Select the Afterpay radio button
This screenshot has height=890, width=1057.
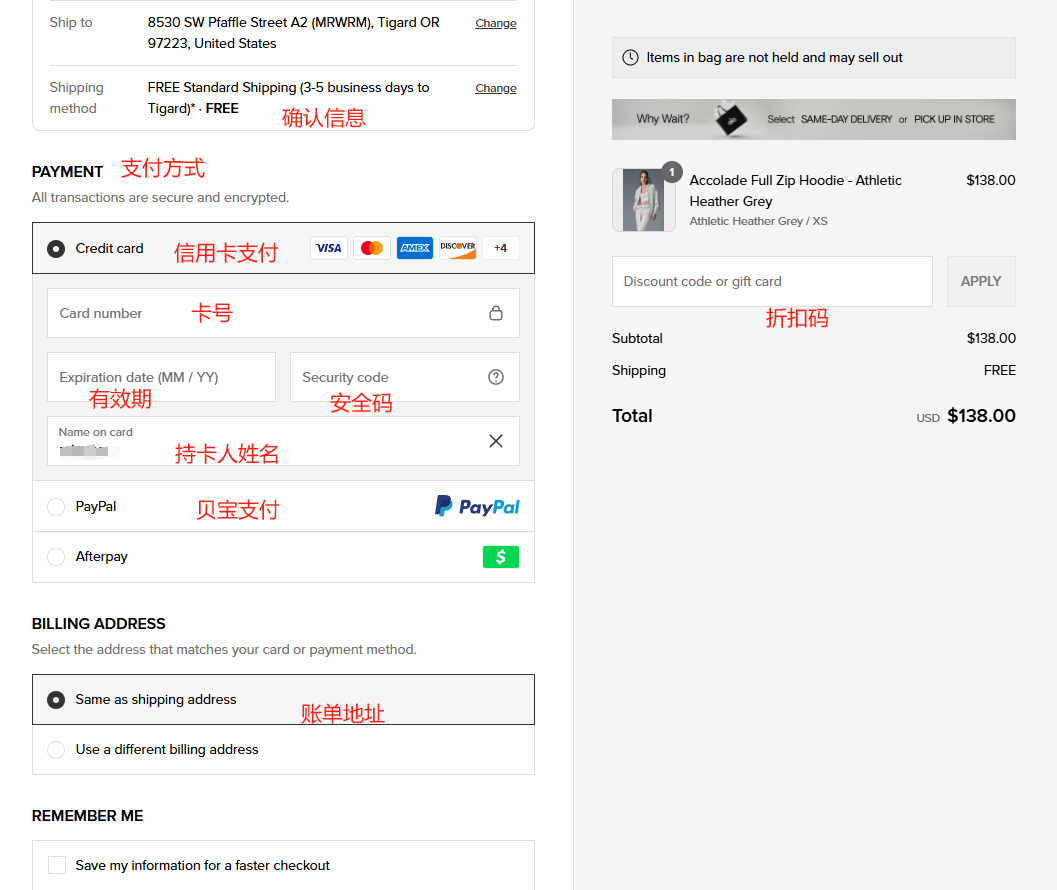57,557
